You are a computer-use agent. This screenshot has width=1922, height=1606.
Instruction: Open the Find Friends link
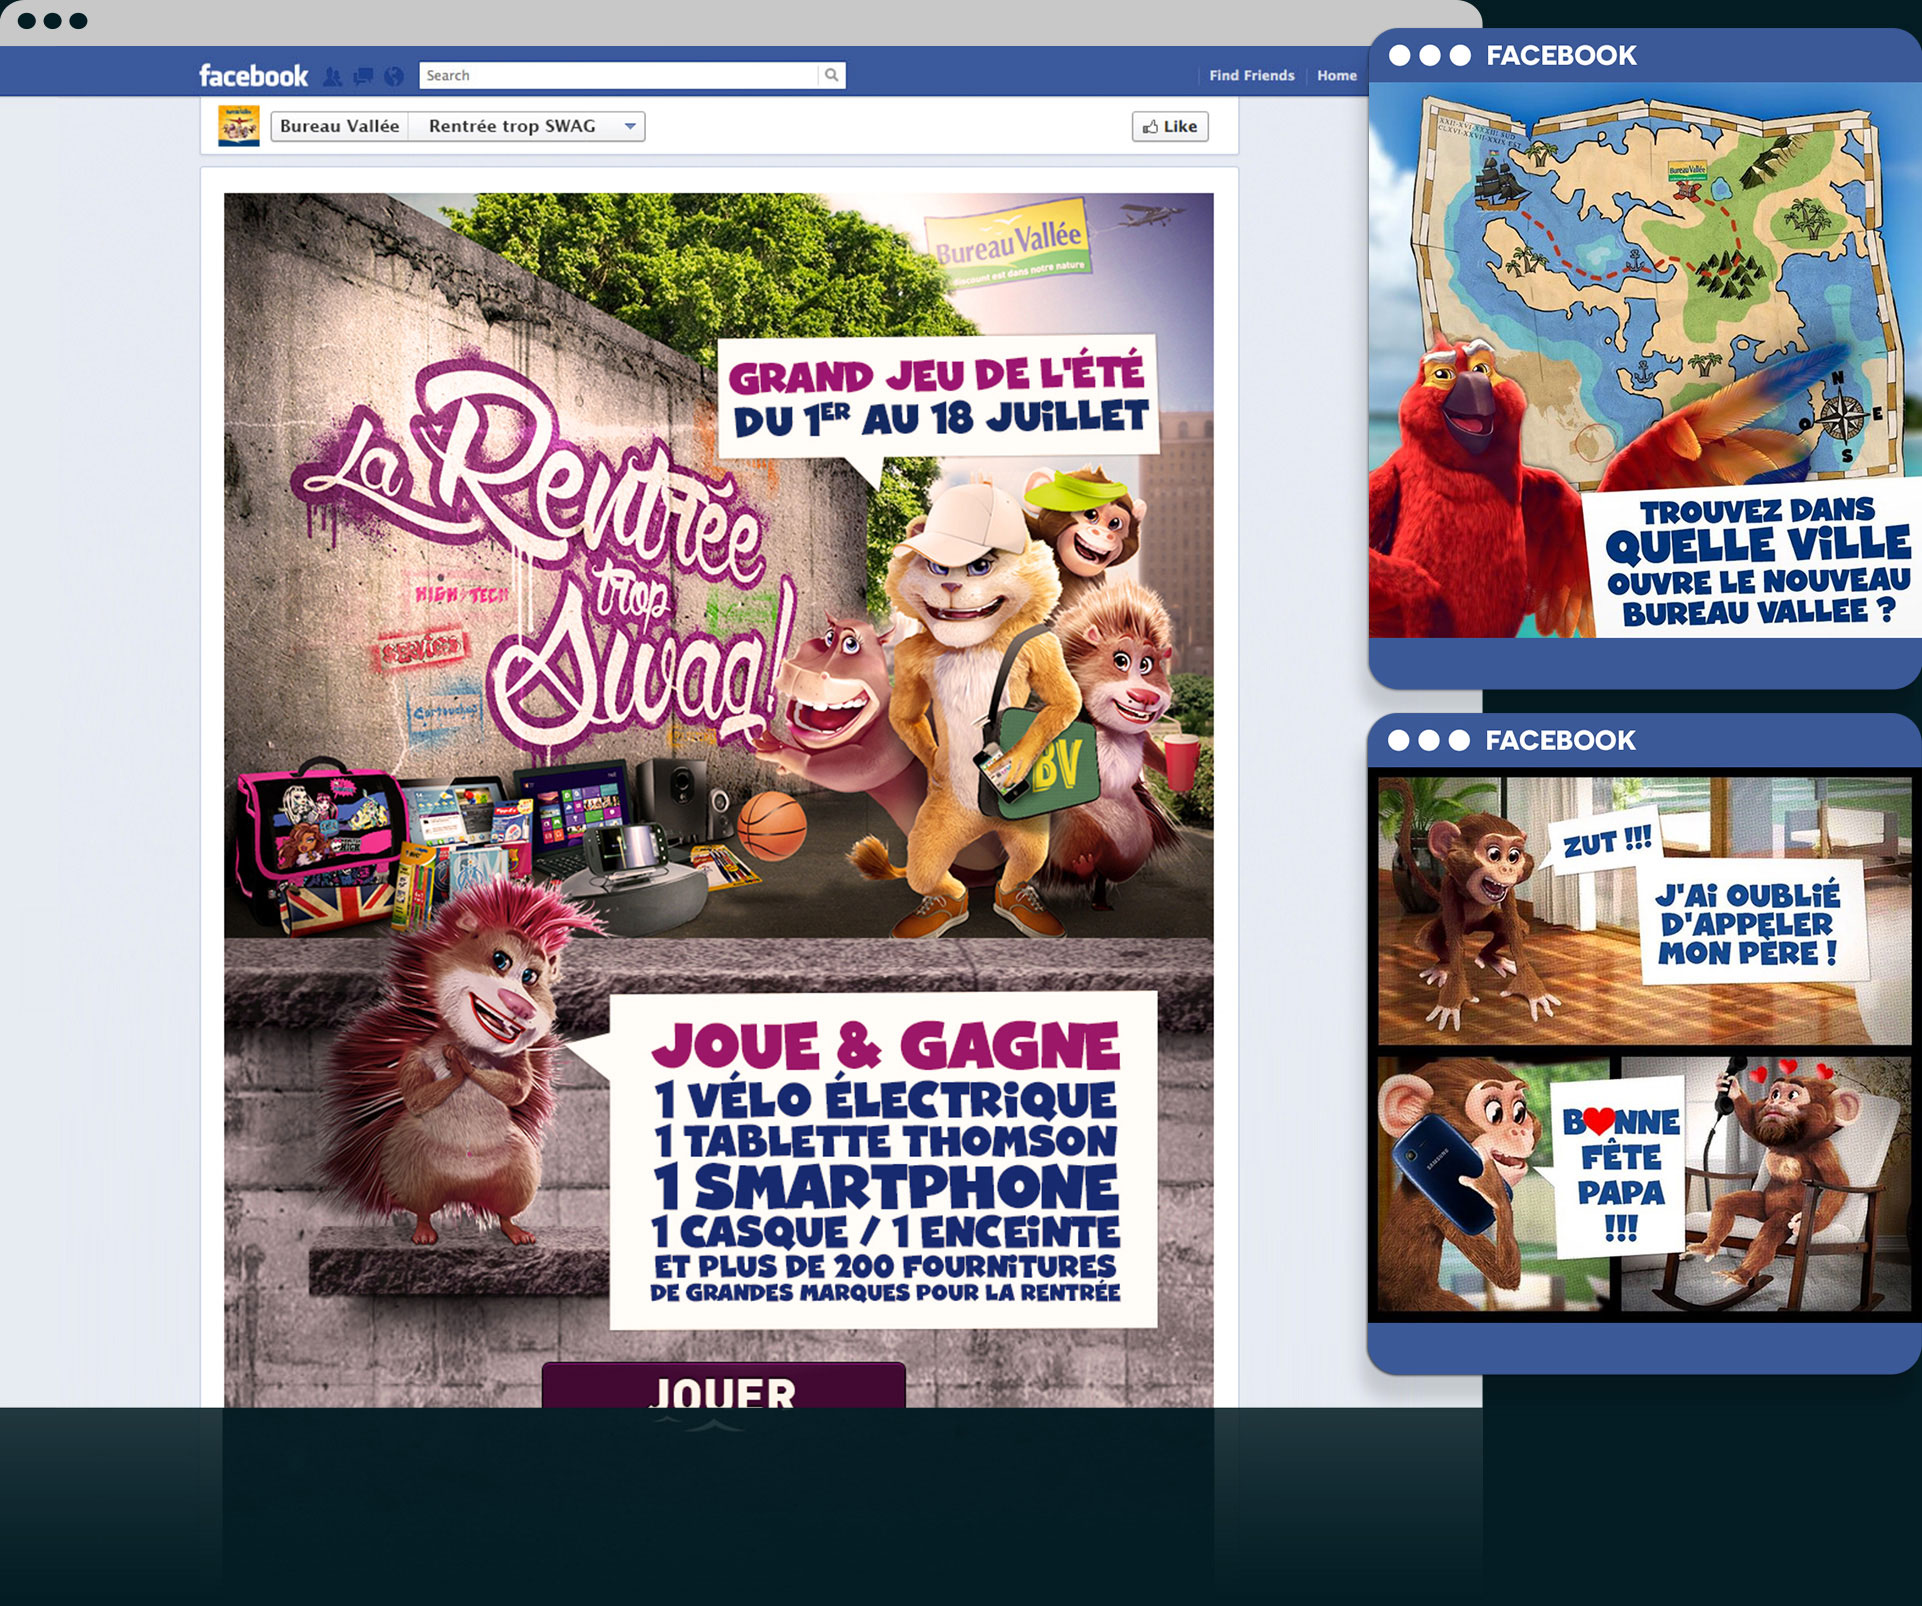coord(1251,75)
